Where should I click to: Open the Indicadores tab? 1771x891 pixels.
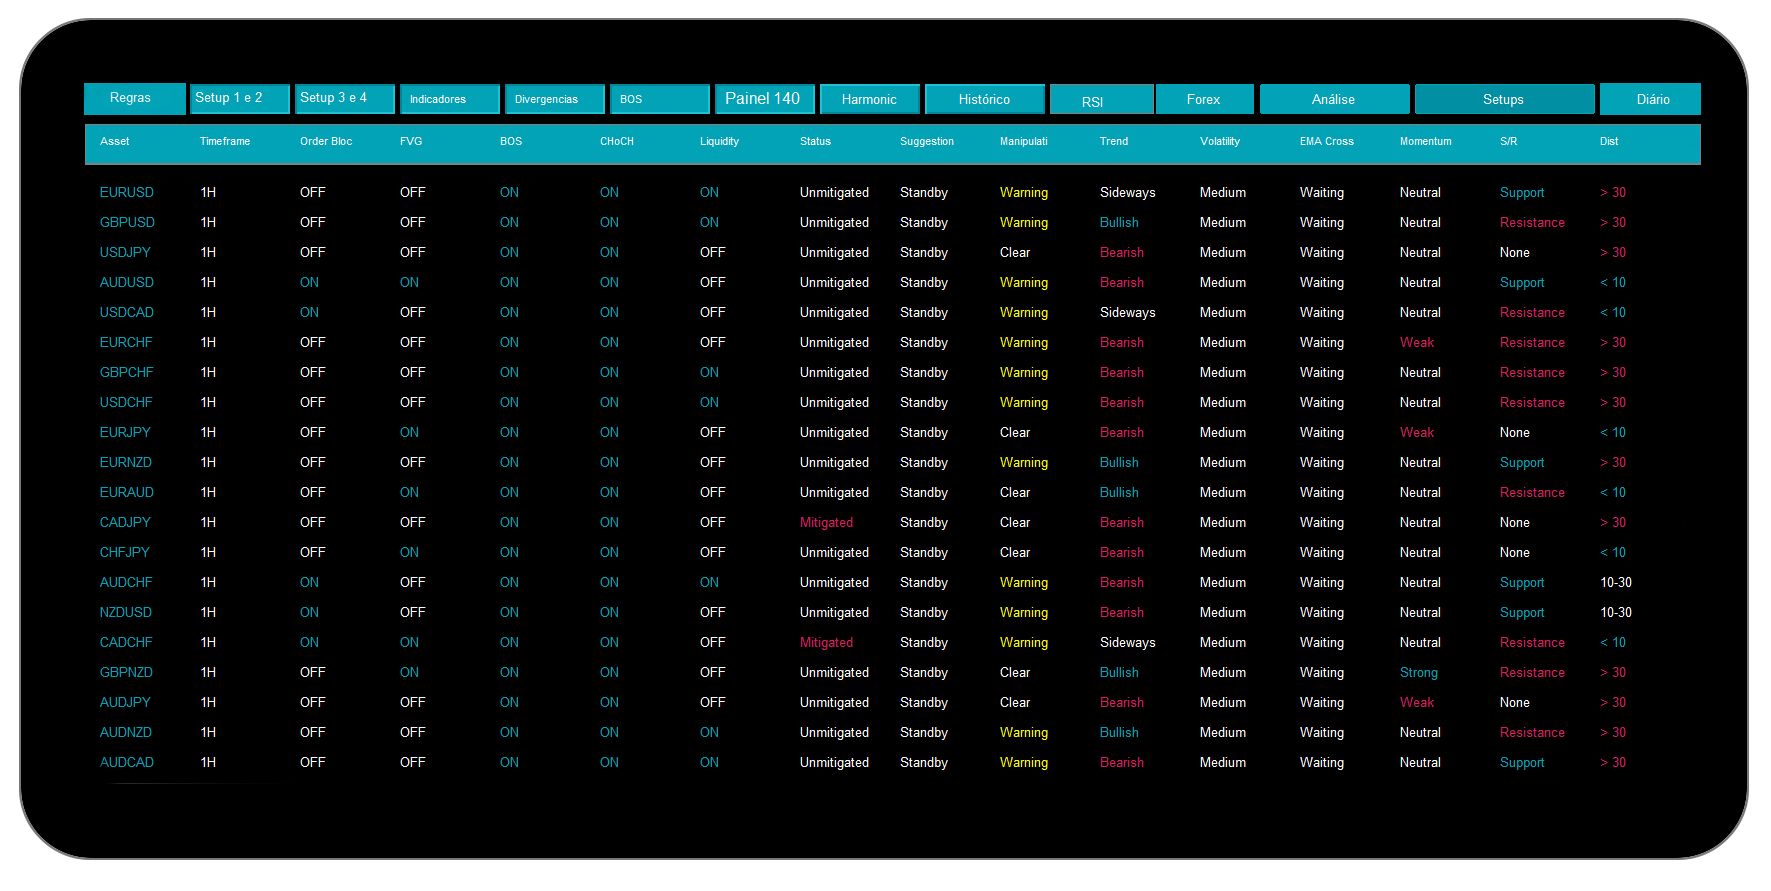(x=450, y=99)
